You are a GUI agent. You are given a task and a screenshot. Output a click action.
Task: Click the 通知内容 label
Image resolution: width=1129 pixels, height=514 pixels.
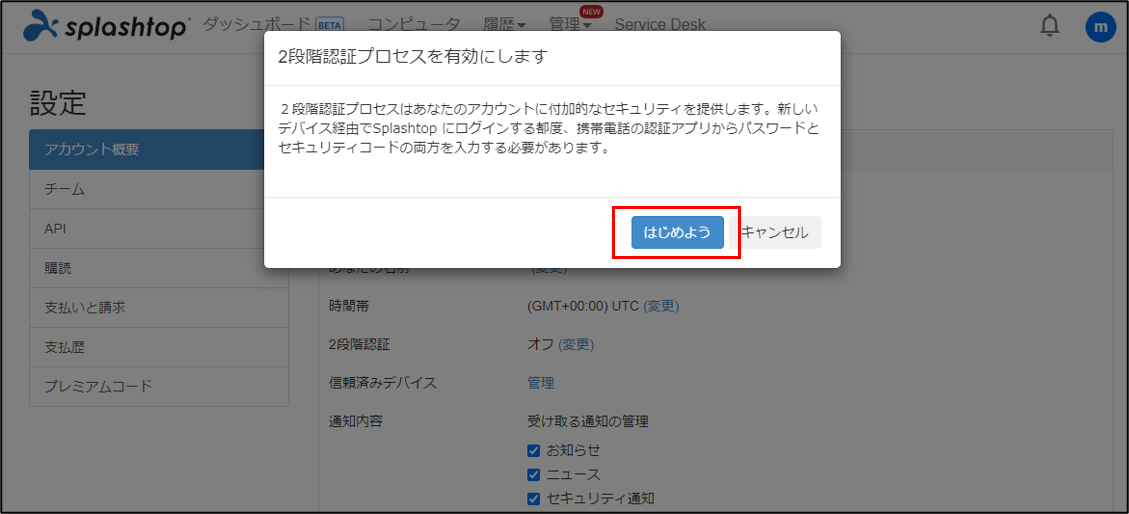click(355, 421)
